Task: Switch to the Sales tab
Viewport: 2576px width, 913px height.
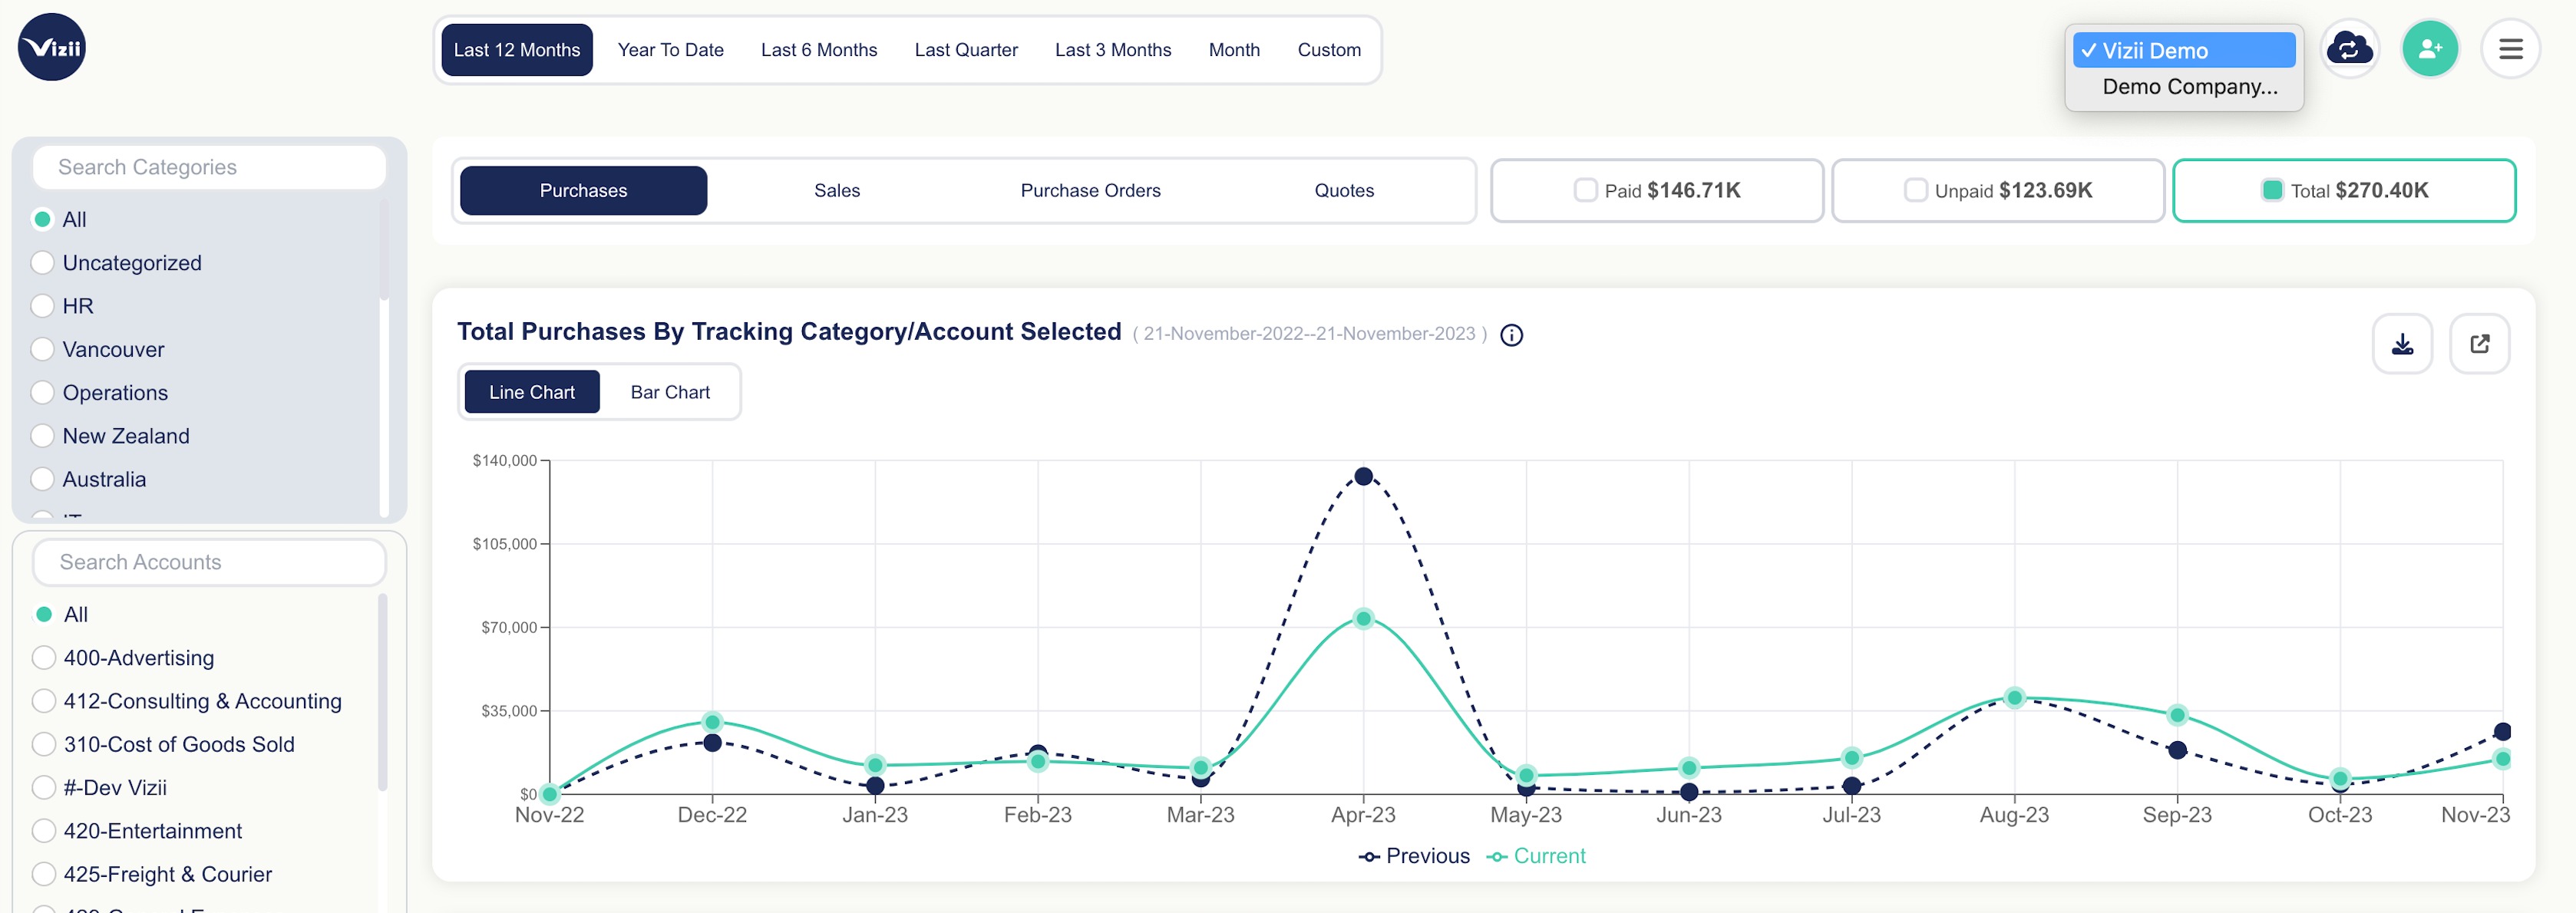Action: [836, 190]
